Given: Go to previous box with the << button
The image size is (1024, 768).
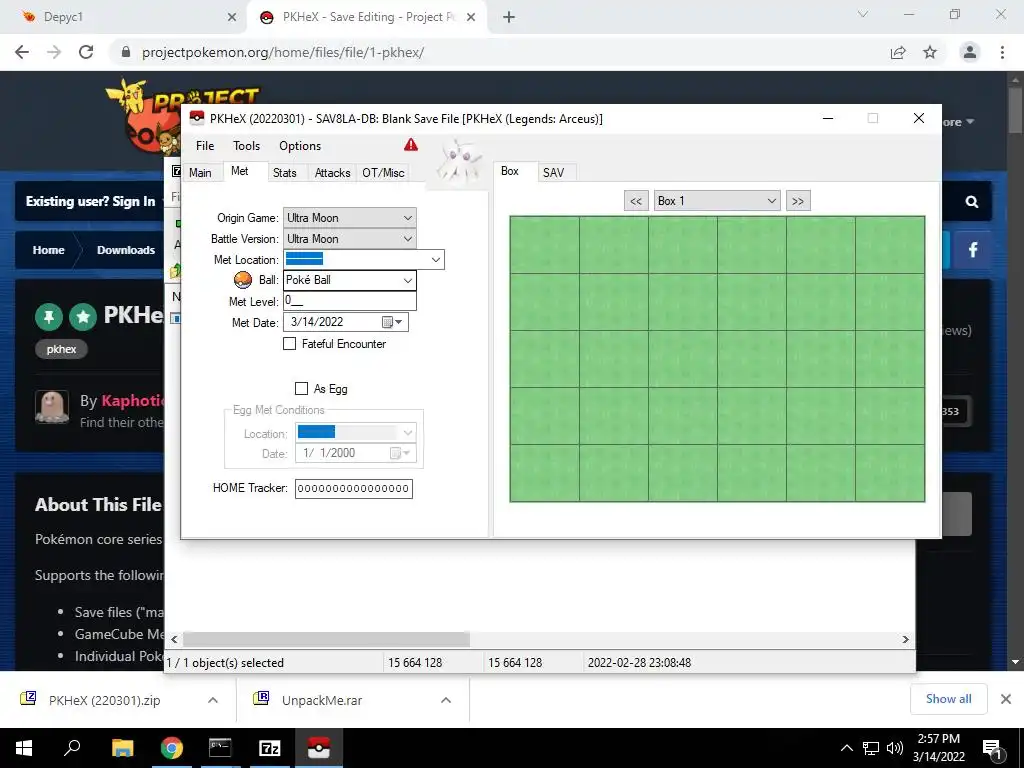Looking at the screenshot, I should (x=636, y=201).
